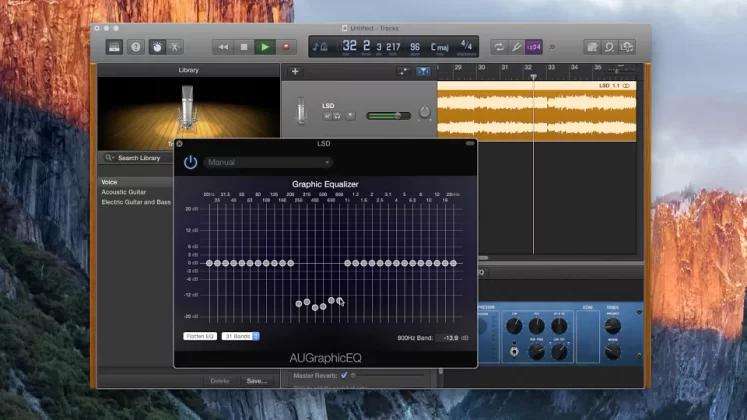Viewport: 747px width, 420px height.
Task: Click the Flatten EQ button
Action: pos(200,336)
